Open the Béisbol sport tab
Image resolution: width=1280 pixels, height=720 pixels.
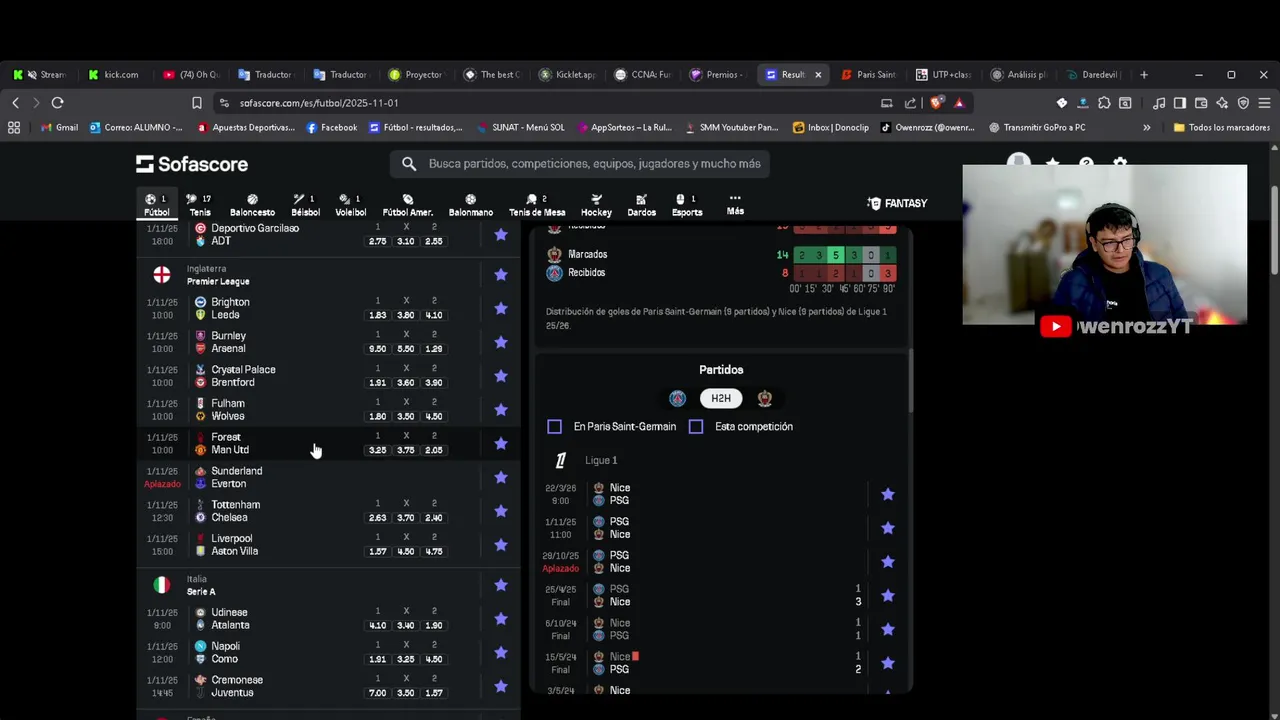tap(305, 205)
